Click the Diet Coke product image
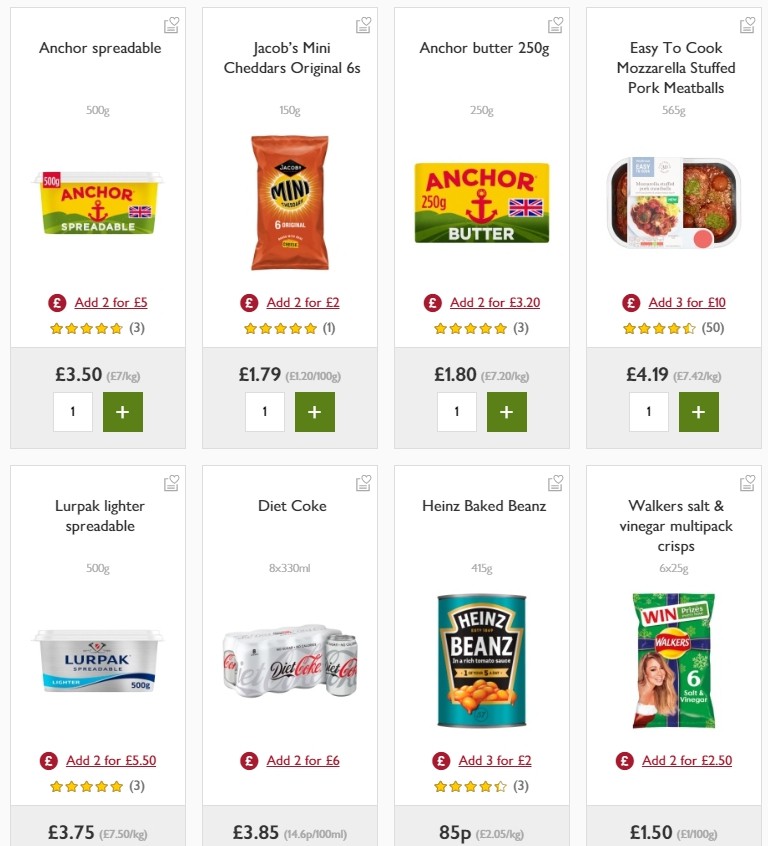 (x=289, y=660)
